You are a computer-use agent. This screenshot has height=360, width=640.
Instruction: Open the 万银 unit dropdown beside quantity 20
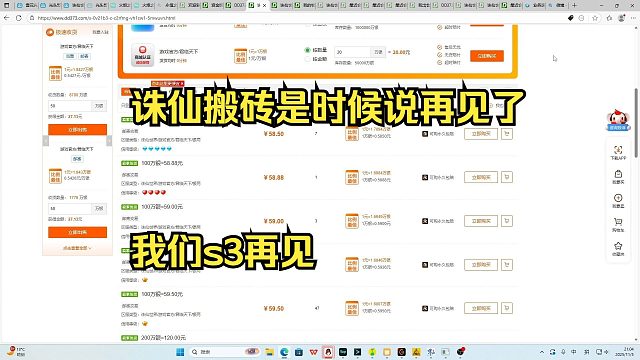(378, 52)
